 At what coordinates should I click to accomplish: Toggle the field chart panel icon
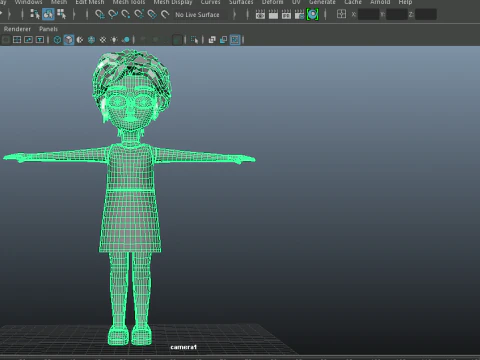[x=17, y=40]
